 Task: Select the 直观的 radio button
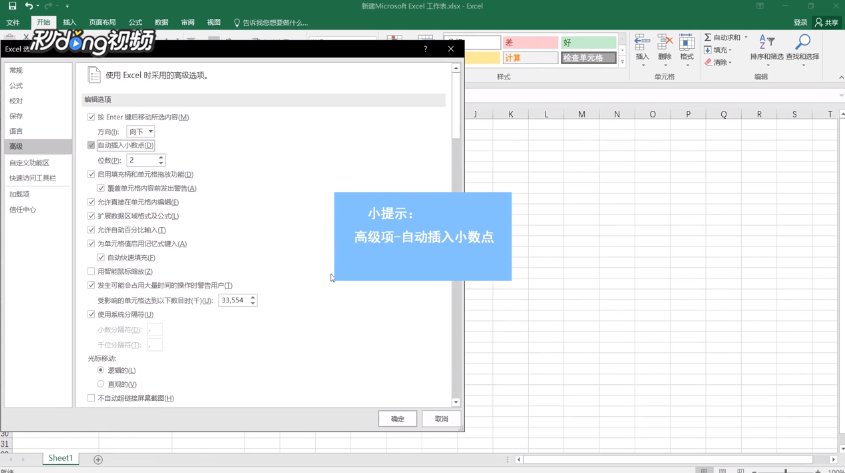[x=101, y=384]
